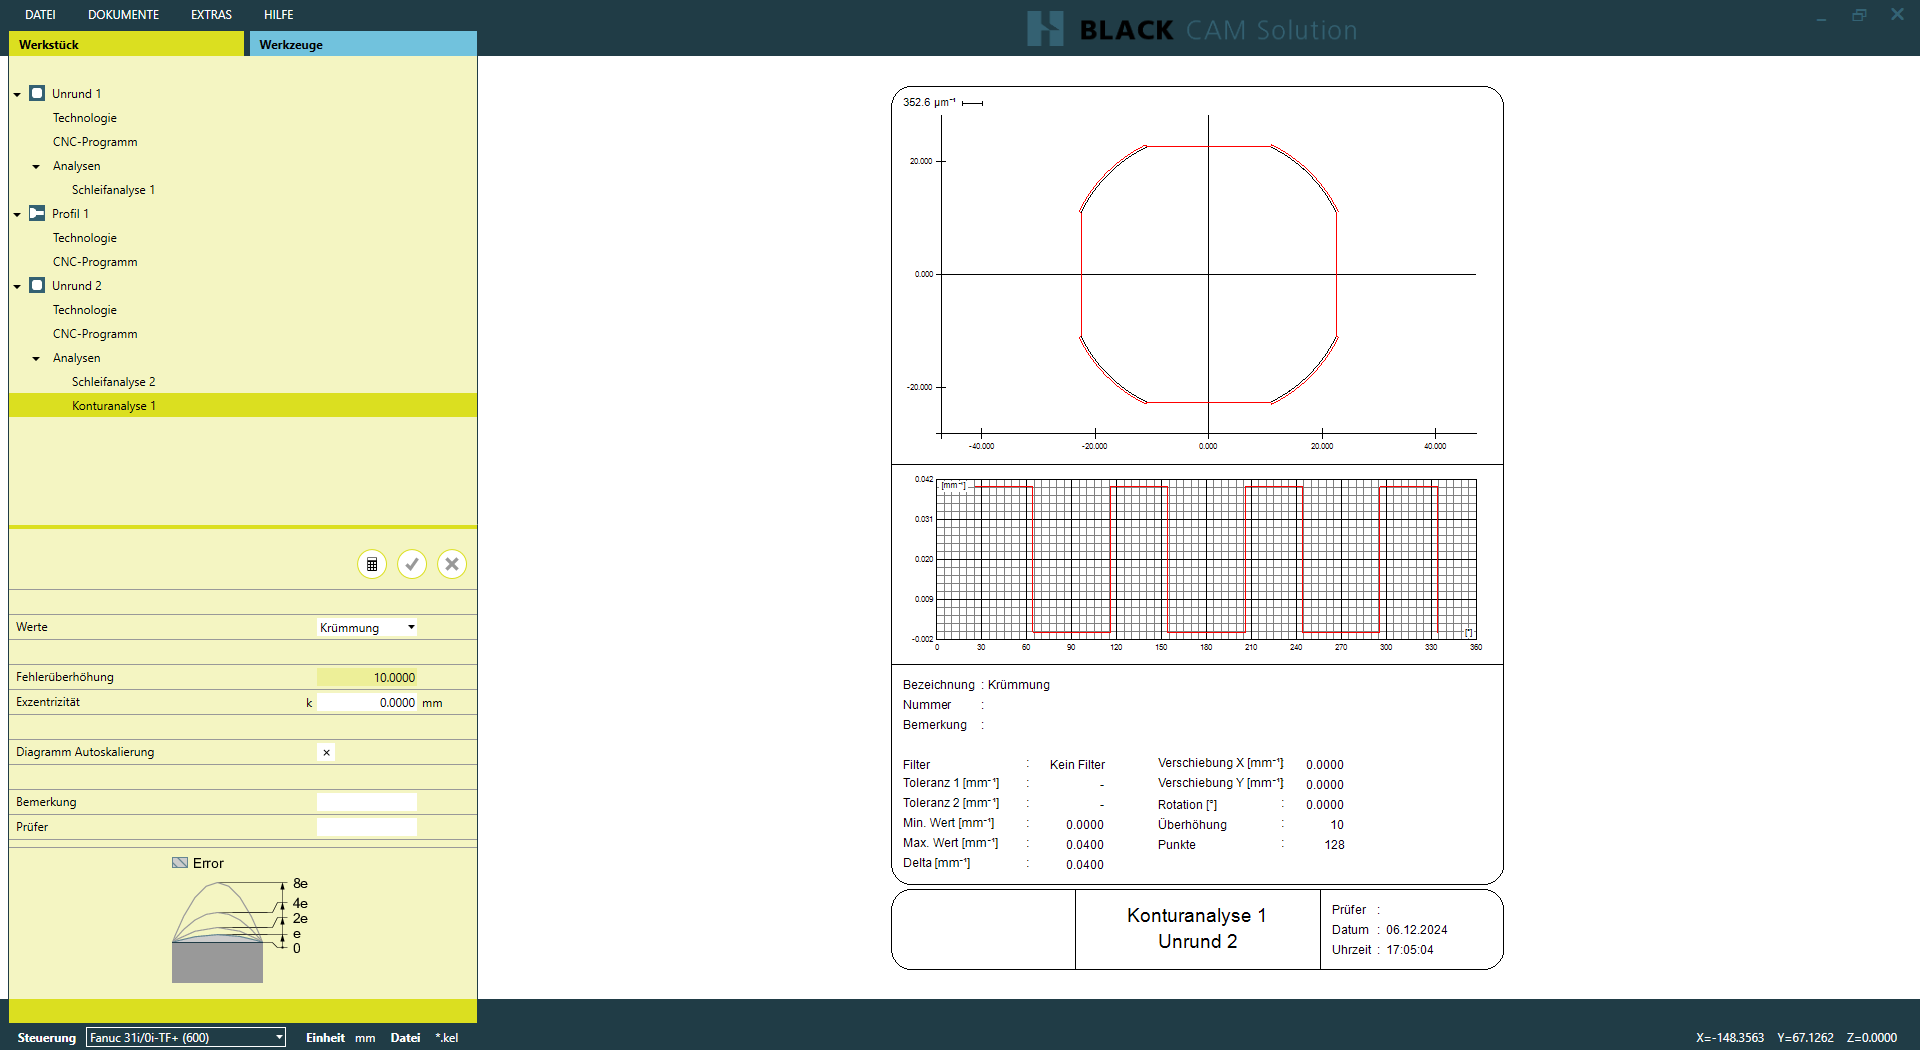Open the EXTRAS menu
The height and width of the screenshot is (1050, 1920).
click(211, 15)
